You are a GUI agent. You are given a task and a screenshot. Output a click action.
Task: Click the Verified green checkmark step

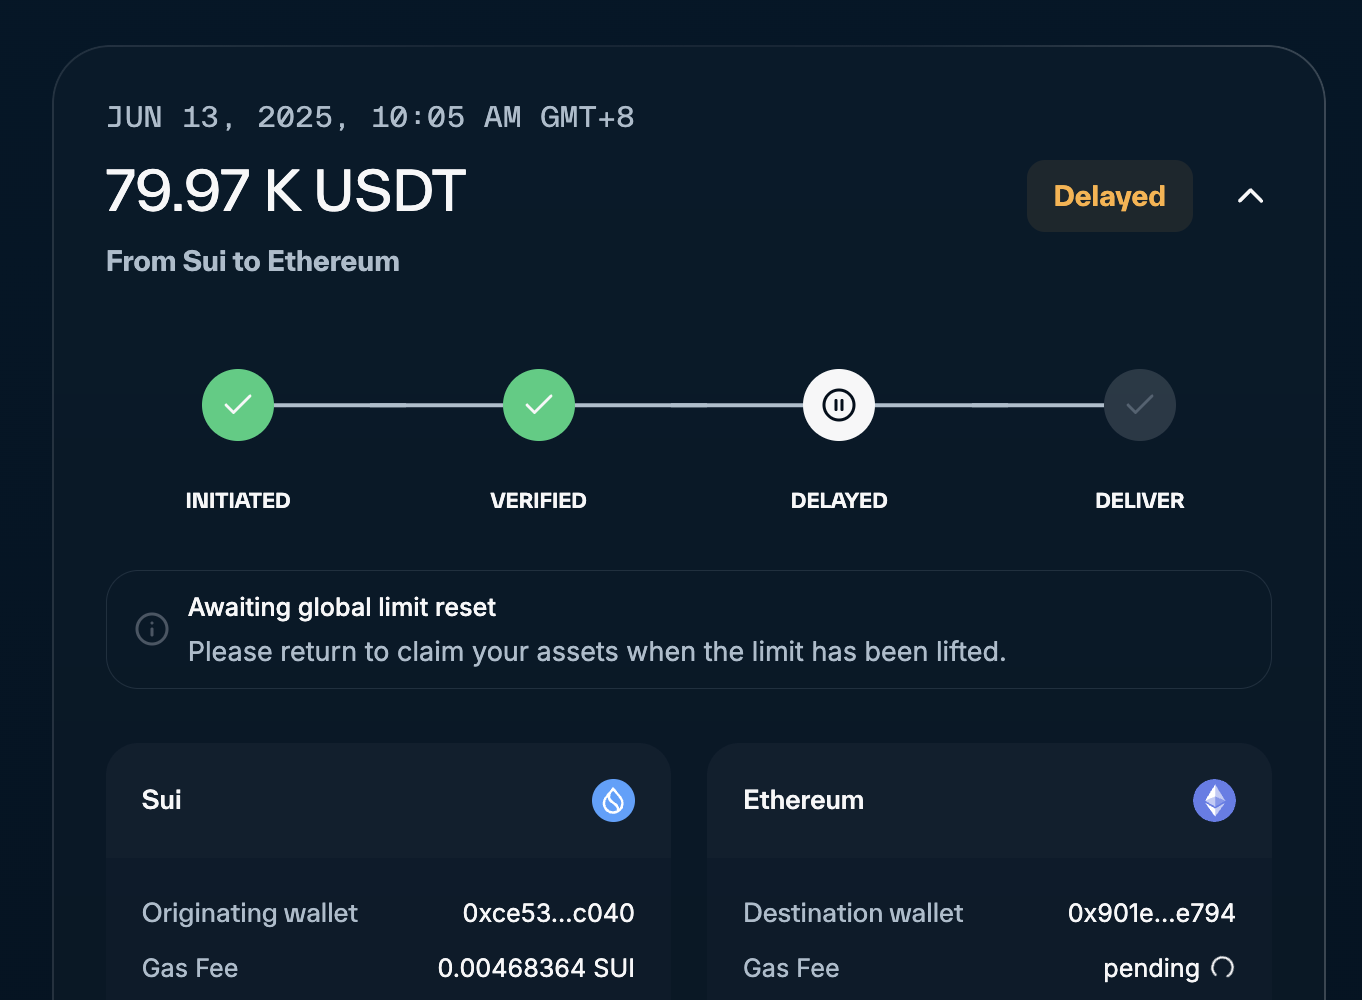539,405
